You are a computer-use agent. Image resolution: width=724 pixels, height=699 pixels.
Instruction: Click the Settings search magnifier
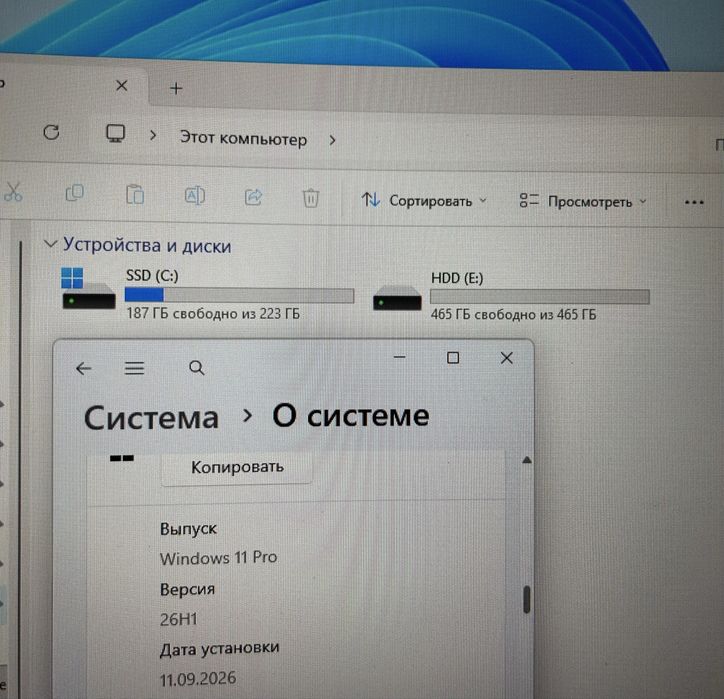click(x=197, y=368)
